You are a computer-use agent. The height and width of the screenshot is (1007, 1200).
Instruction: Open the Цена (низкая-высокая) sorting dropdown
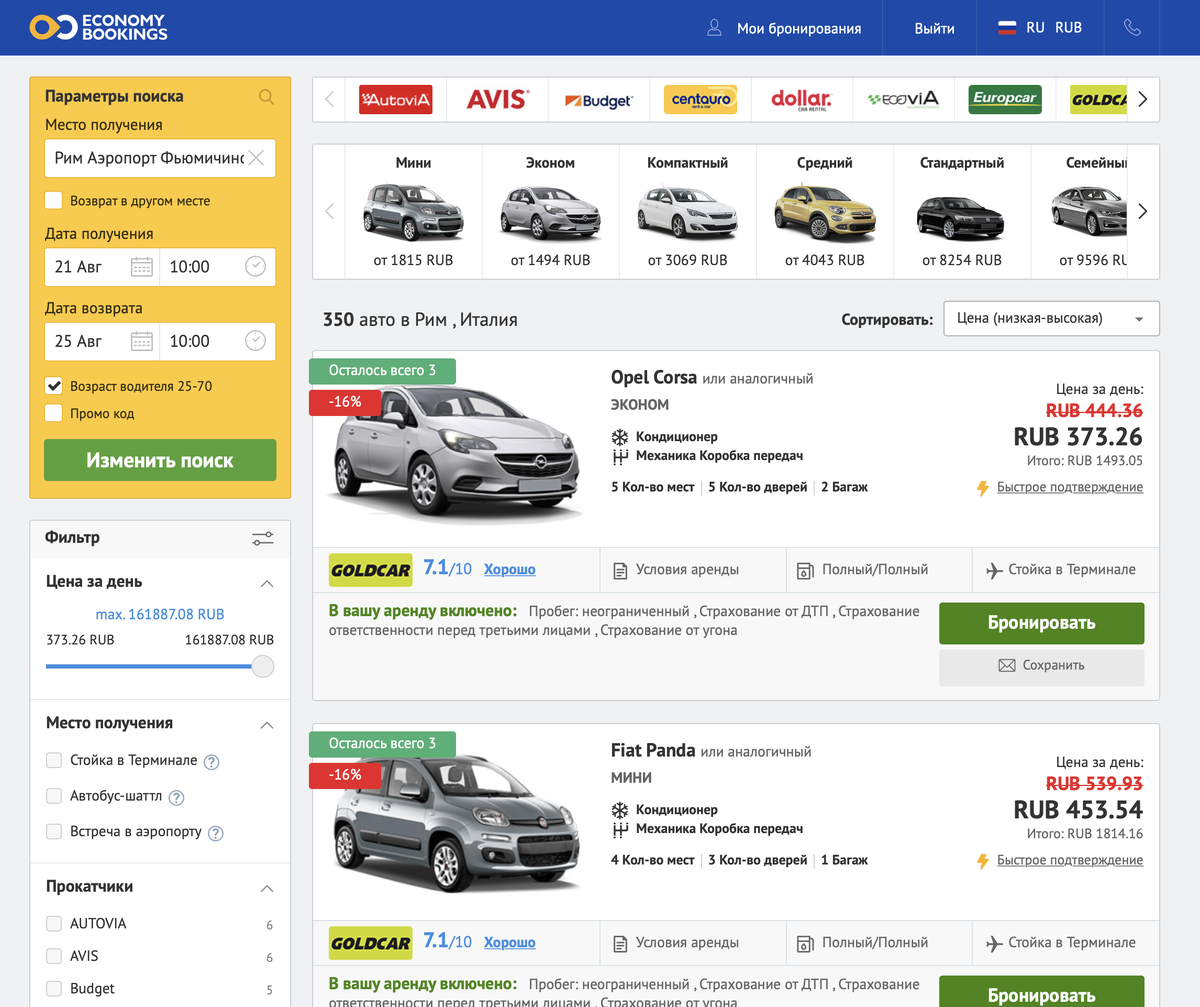[x=1051, y=317]
